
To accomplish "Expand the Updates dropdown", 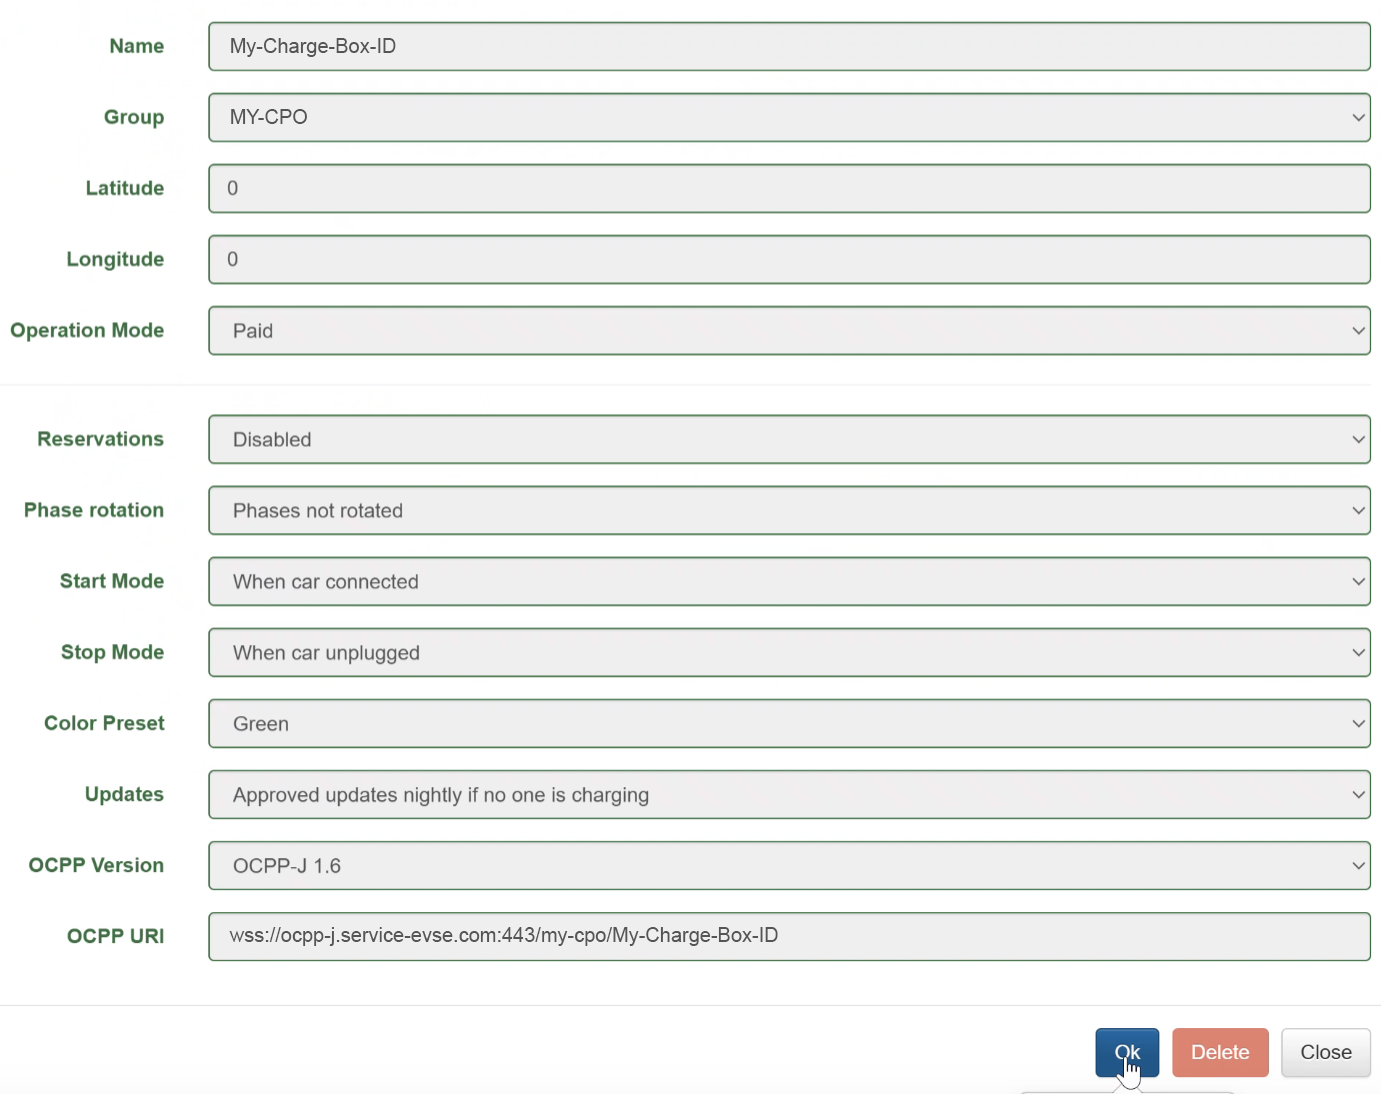I will (x=788, y=795).
